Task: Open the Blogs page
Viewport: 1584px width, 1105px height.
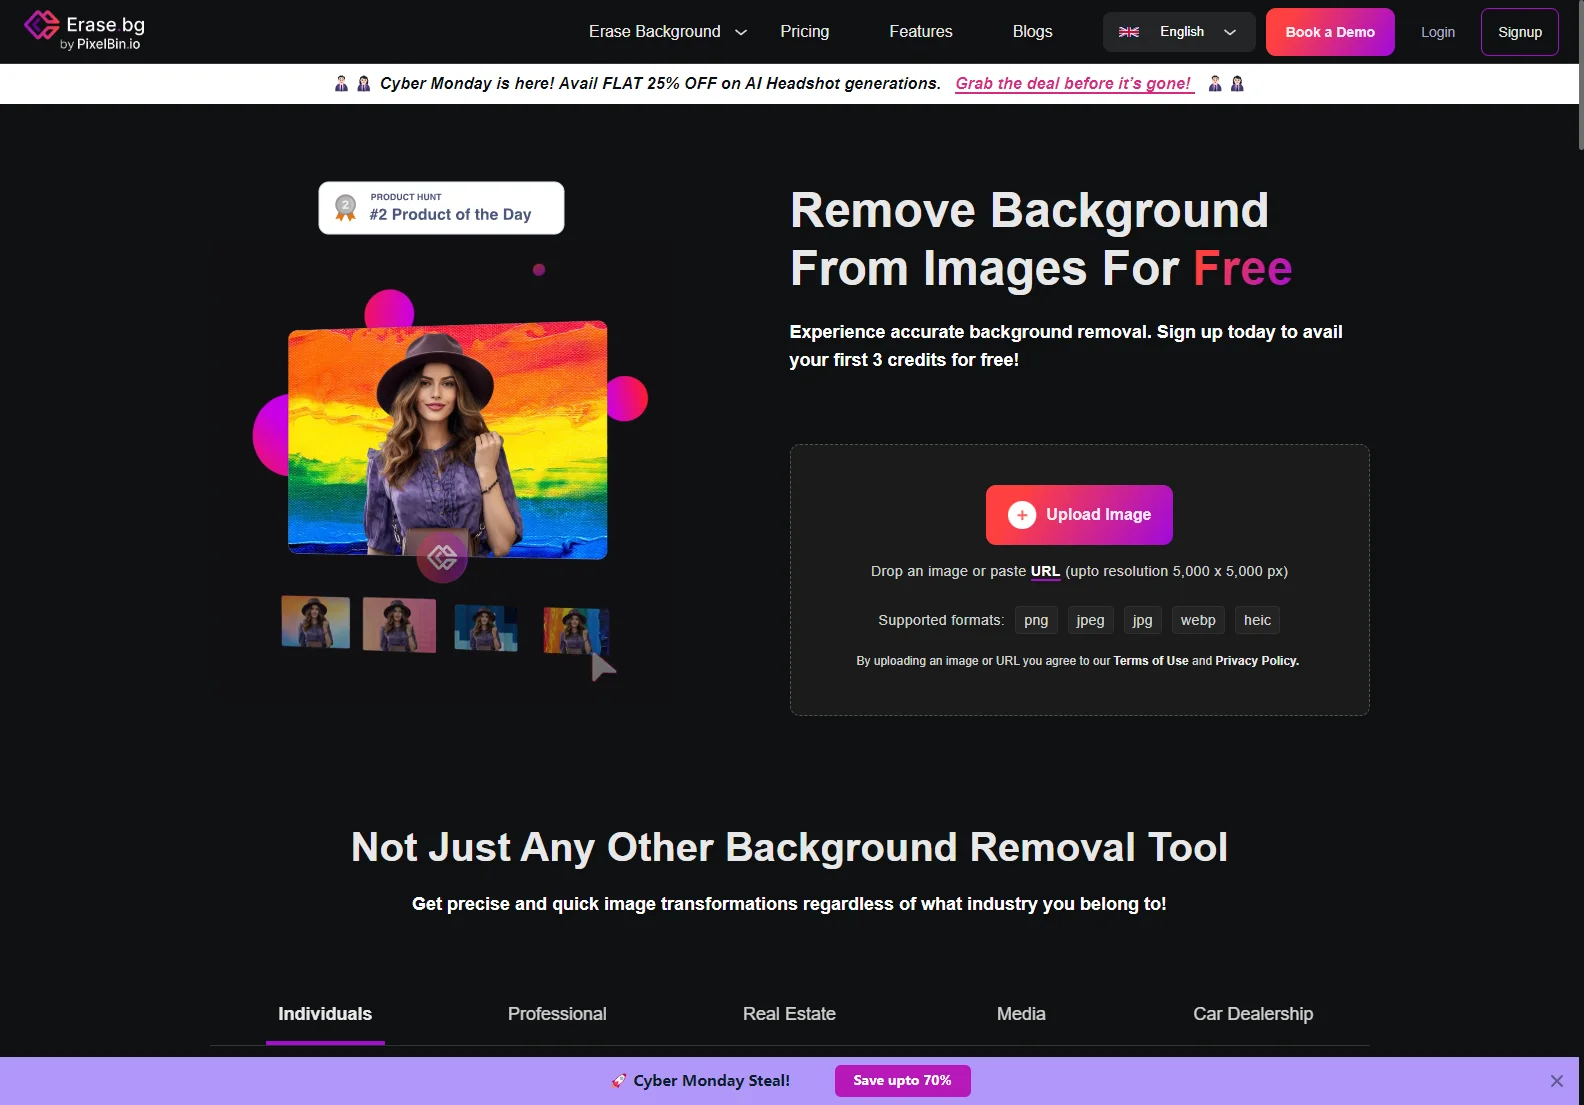Action: click(1032, 32)
